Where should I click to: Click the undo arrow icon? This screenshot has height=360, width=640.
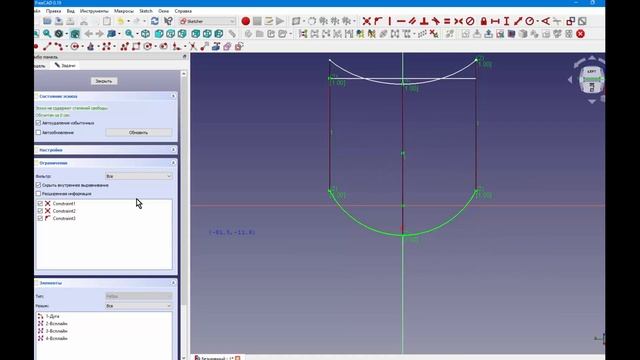[120, 21]
